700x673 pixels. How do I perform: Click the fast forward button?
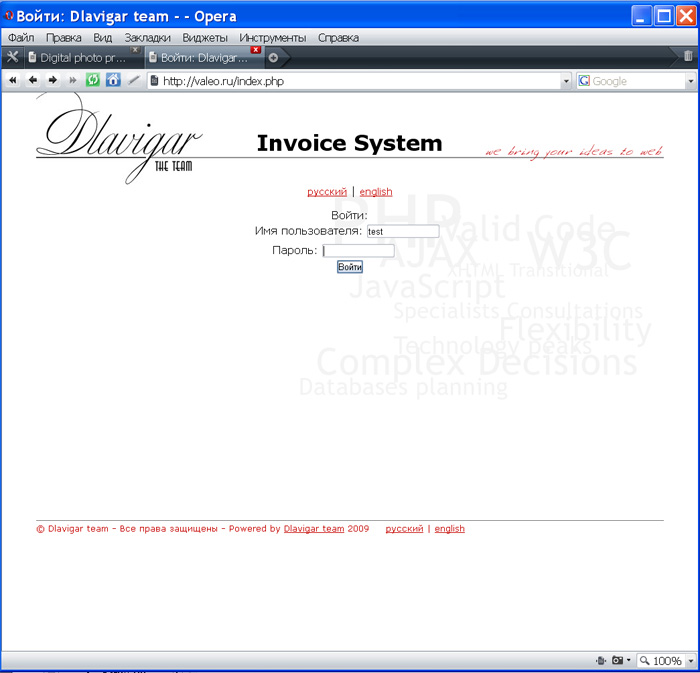click(x=72, y=80)
